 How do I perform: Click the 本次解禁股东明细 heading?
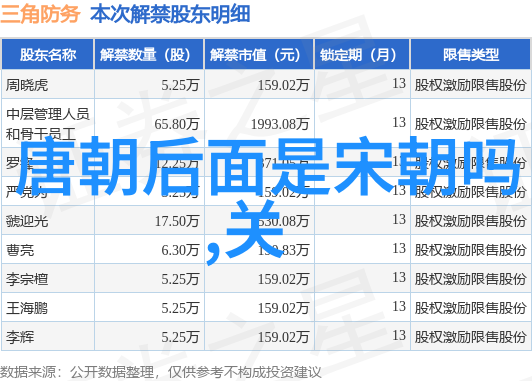170,14
